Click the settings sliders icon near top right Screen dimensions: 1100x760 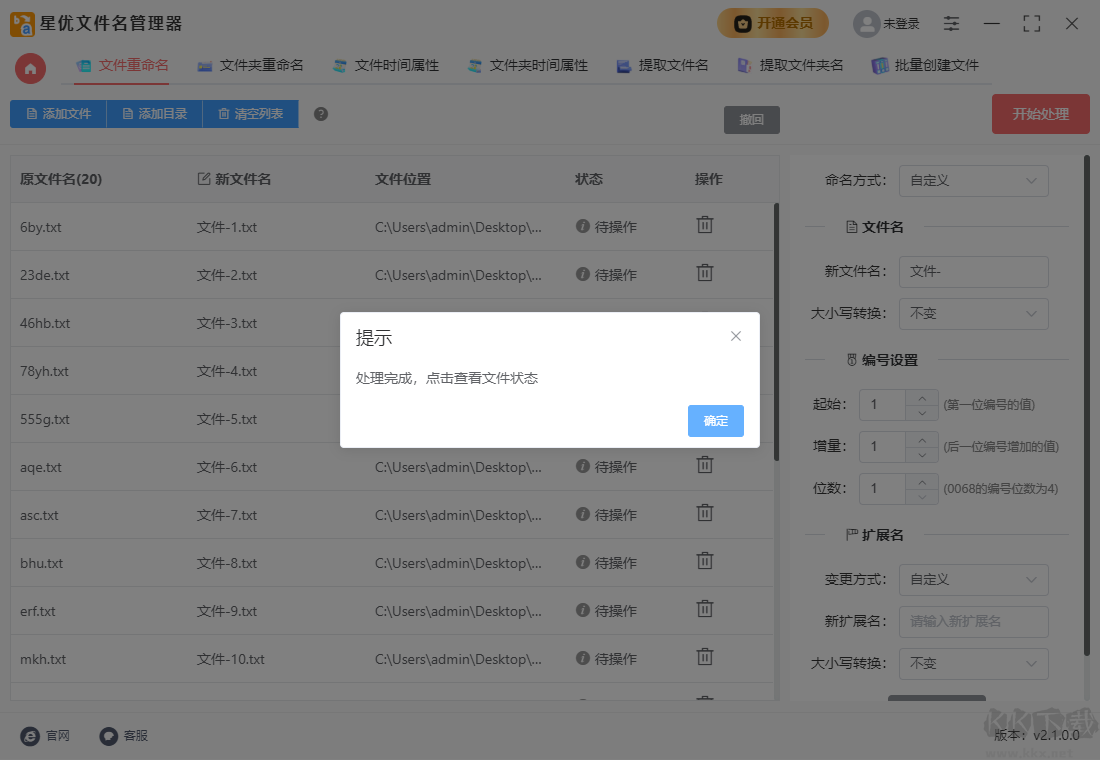pyautogui.click(x=950, y=23)
